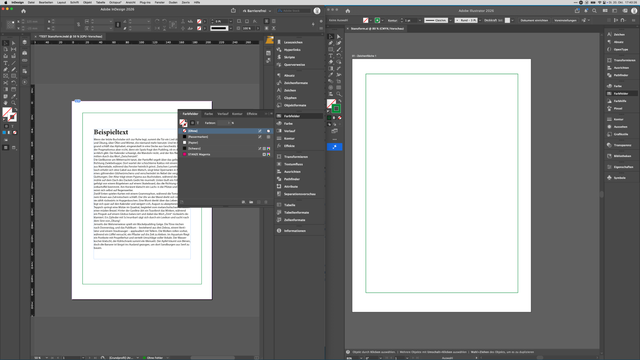Select the STANZE Magenta swatch
This screenshot has width=640, height=360.
[226, 154]
